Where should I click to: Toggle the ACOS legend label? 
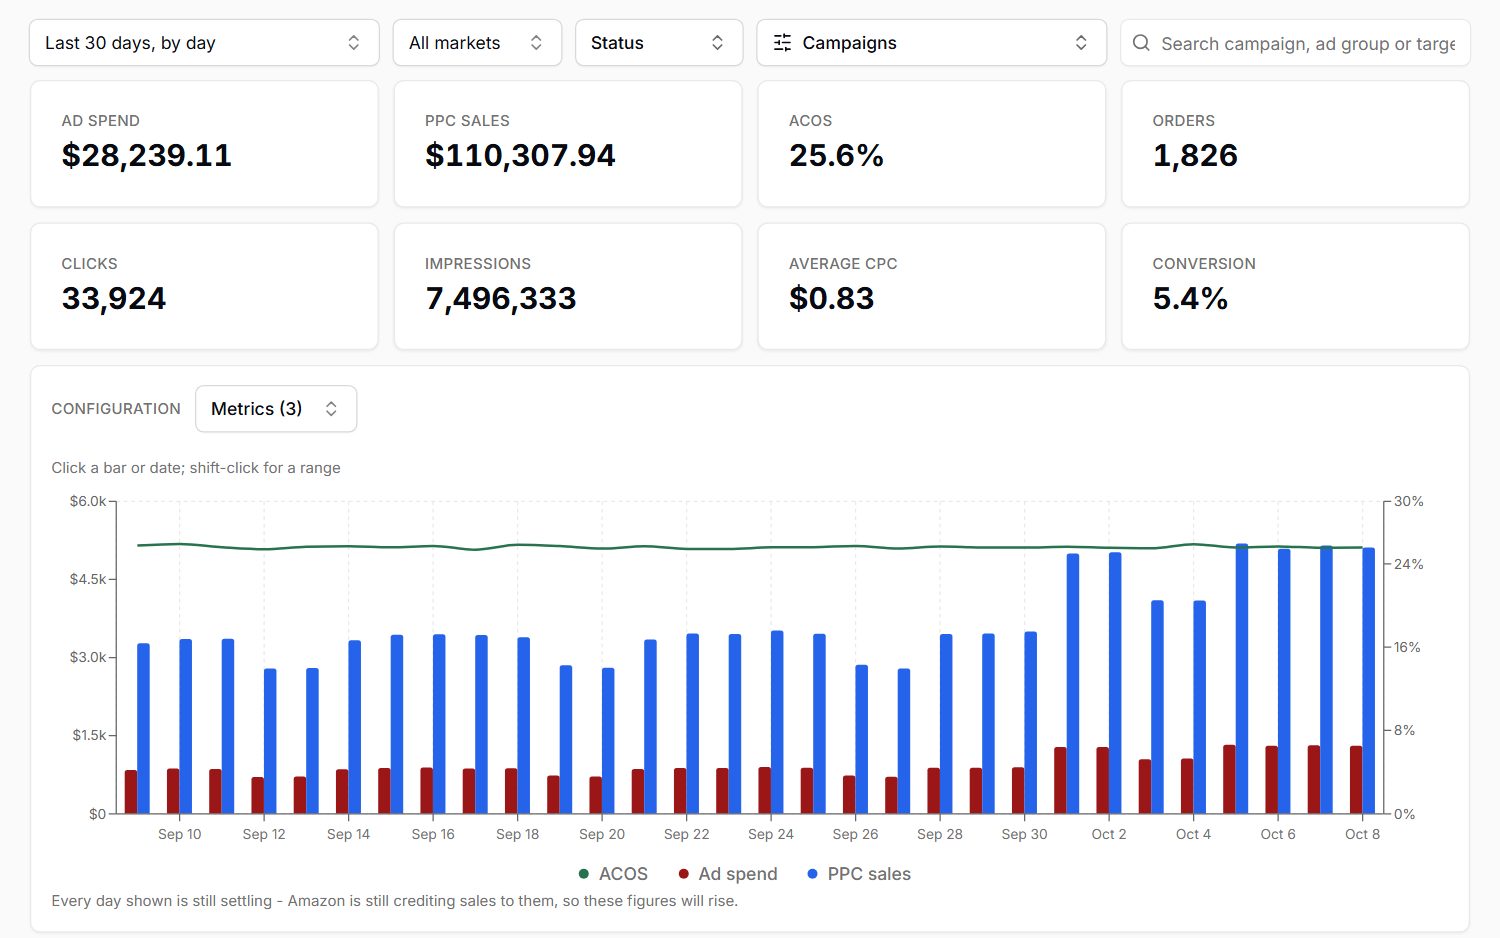click(623, 874)
